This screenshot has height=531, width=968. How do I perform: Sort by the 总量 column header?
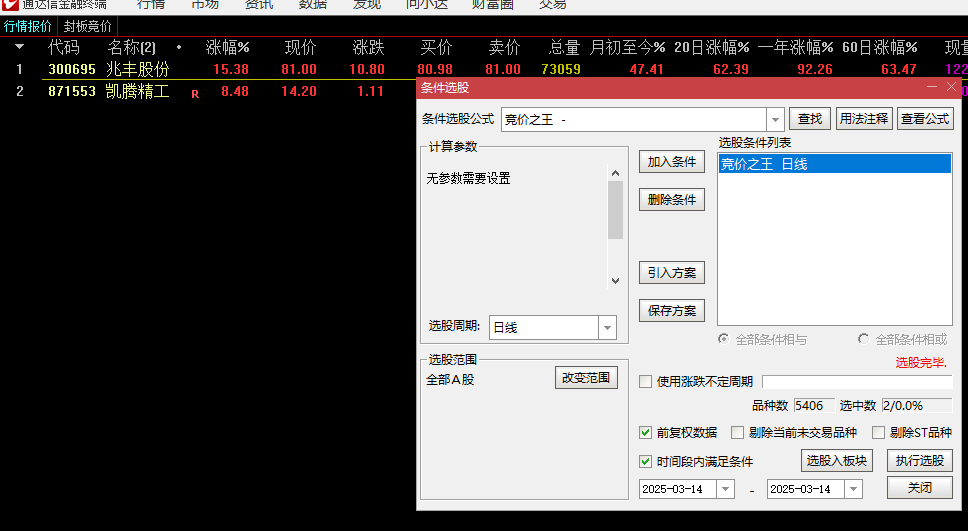(x=564, y=47)
